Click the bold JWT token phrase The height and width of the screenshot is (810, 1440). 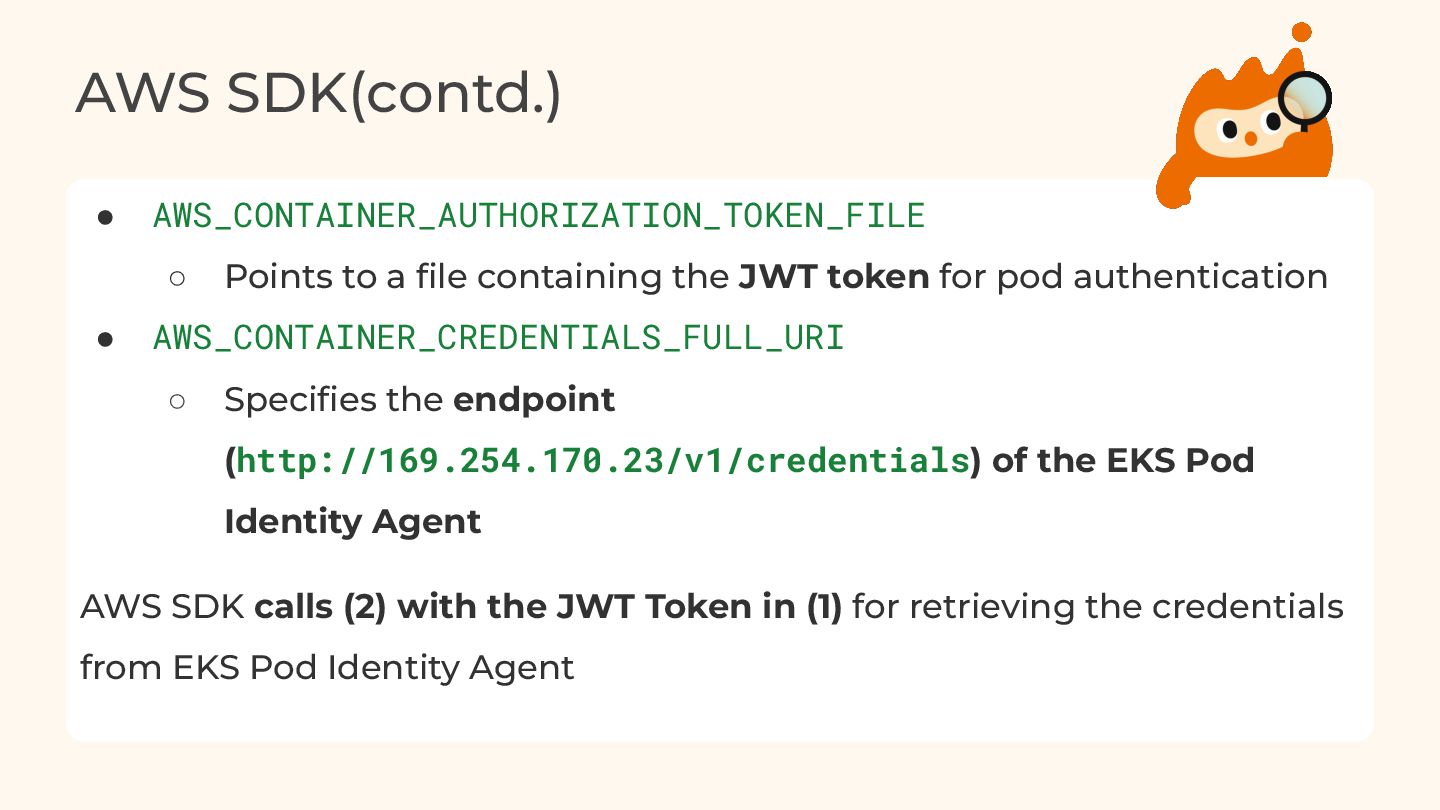click(x=834, y=277)
